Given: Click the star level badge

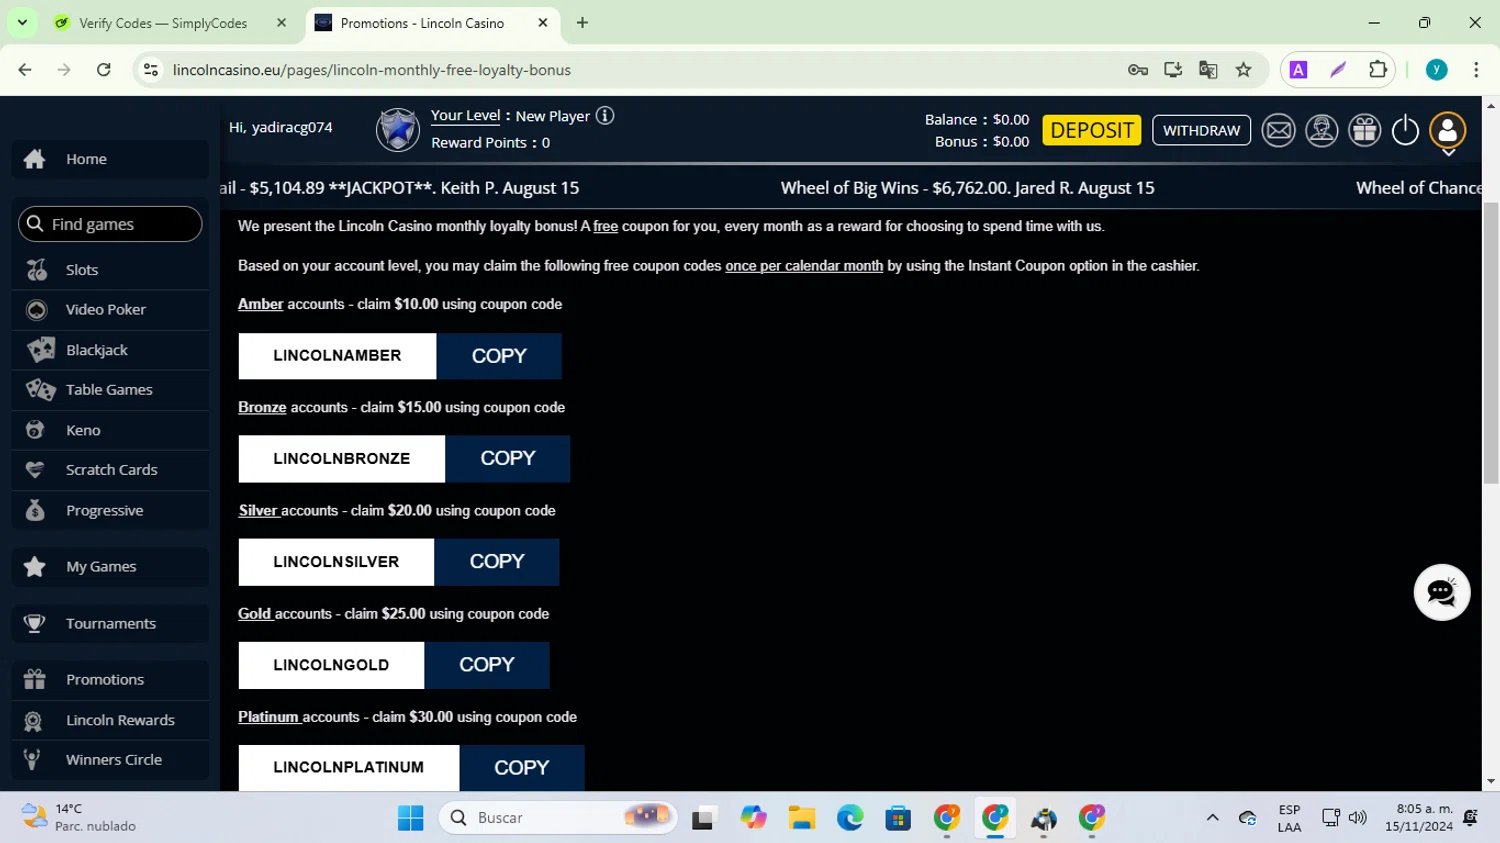Looking at the screenshot, I should [398, 130].
